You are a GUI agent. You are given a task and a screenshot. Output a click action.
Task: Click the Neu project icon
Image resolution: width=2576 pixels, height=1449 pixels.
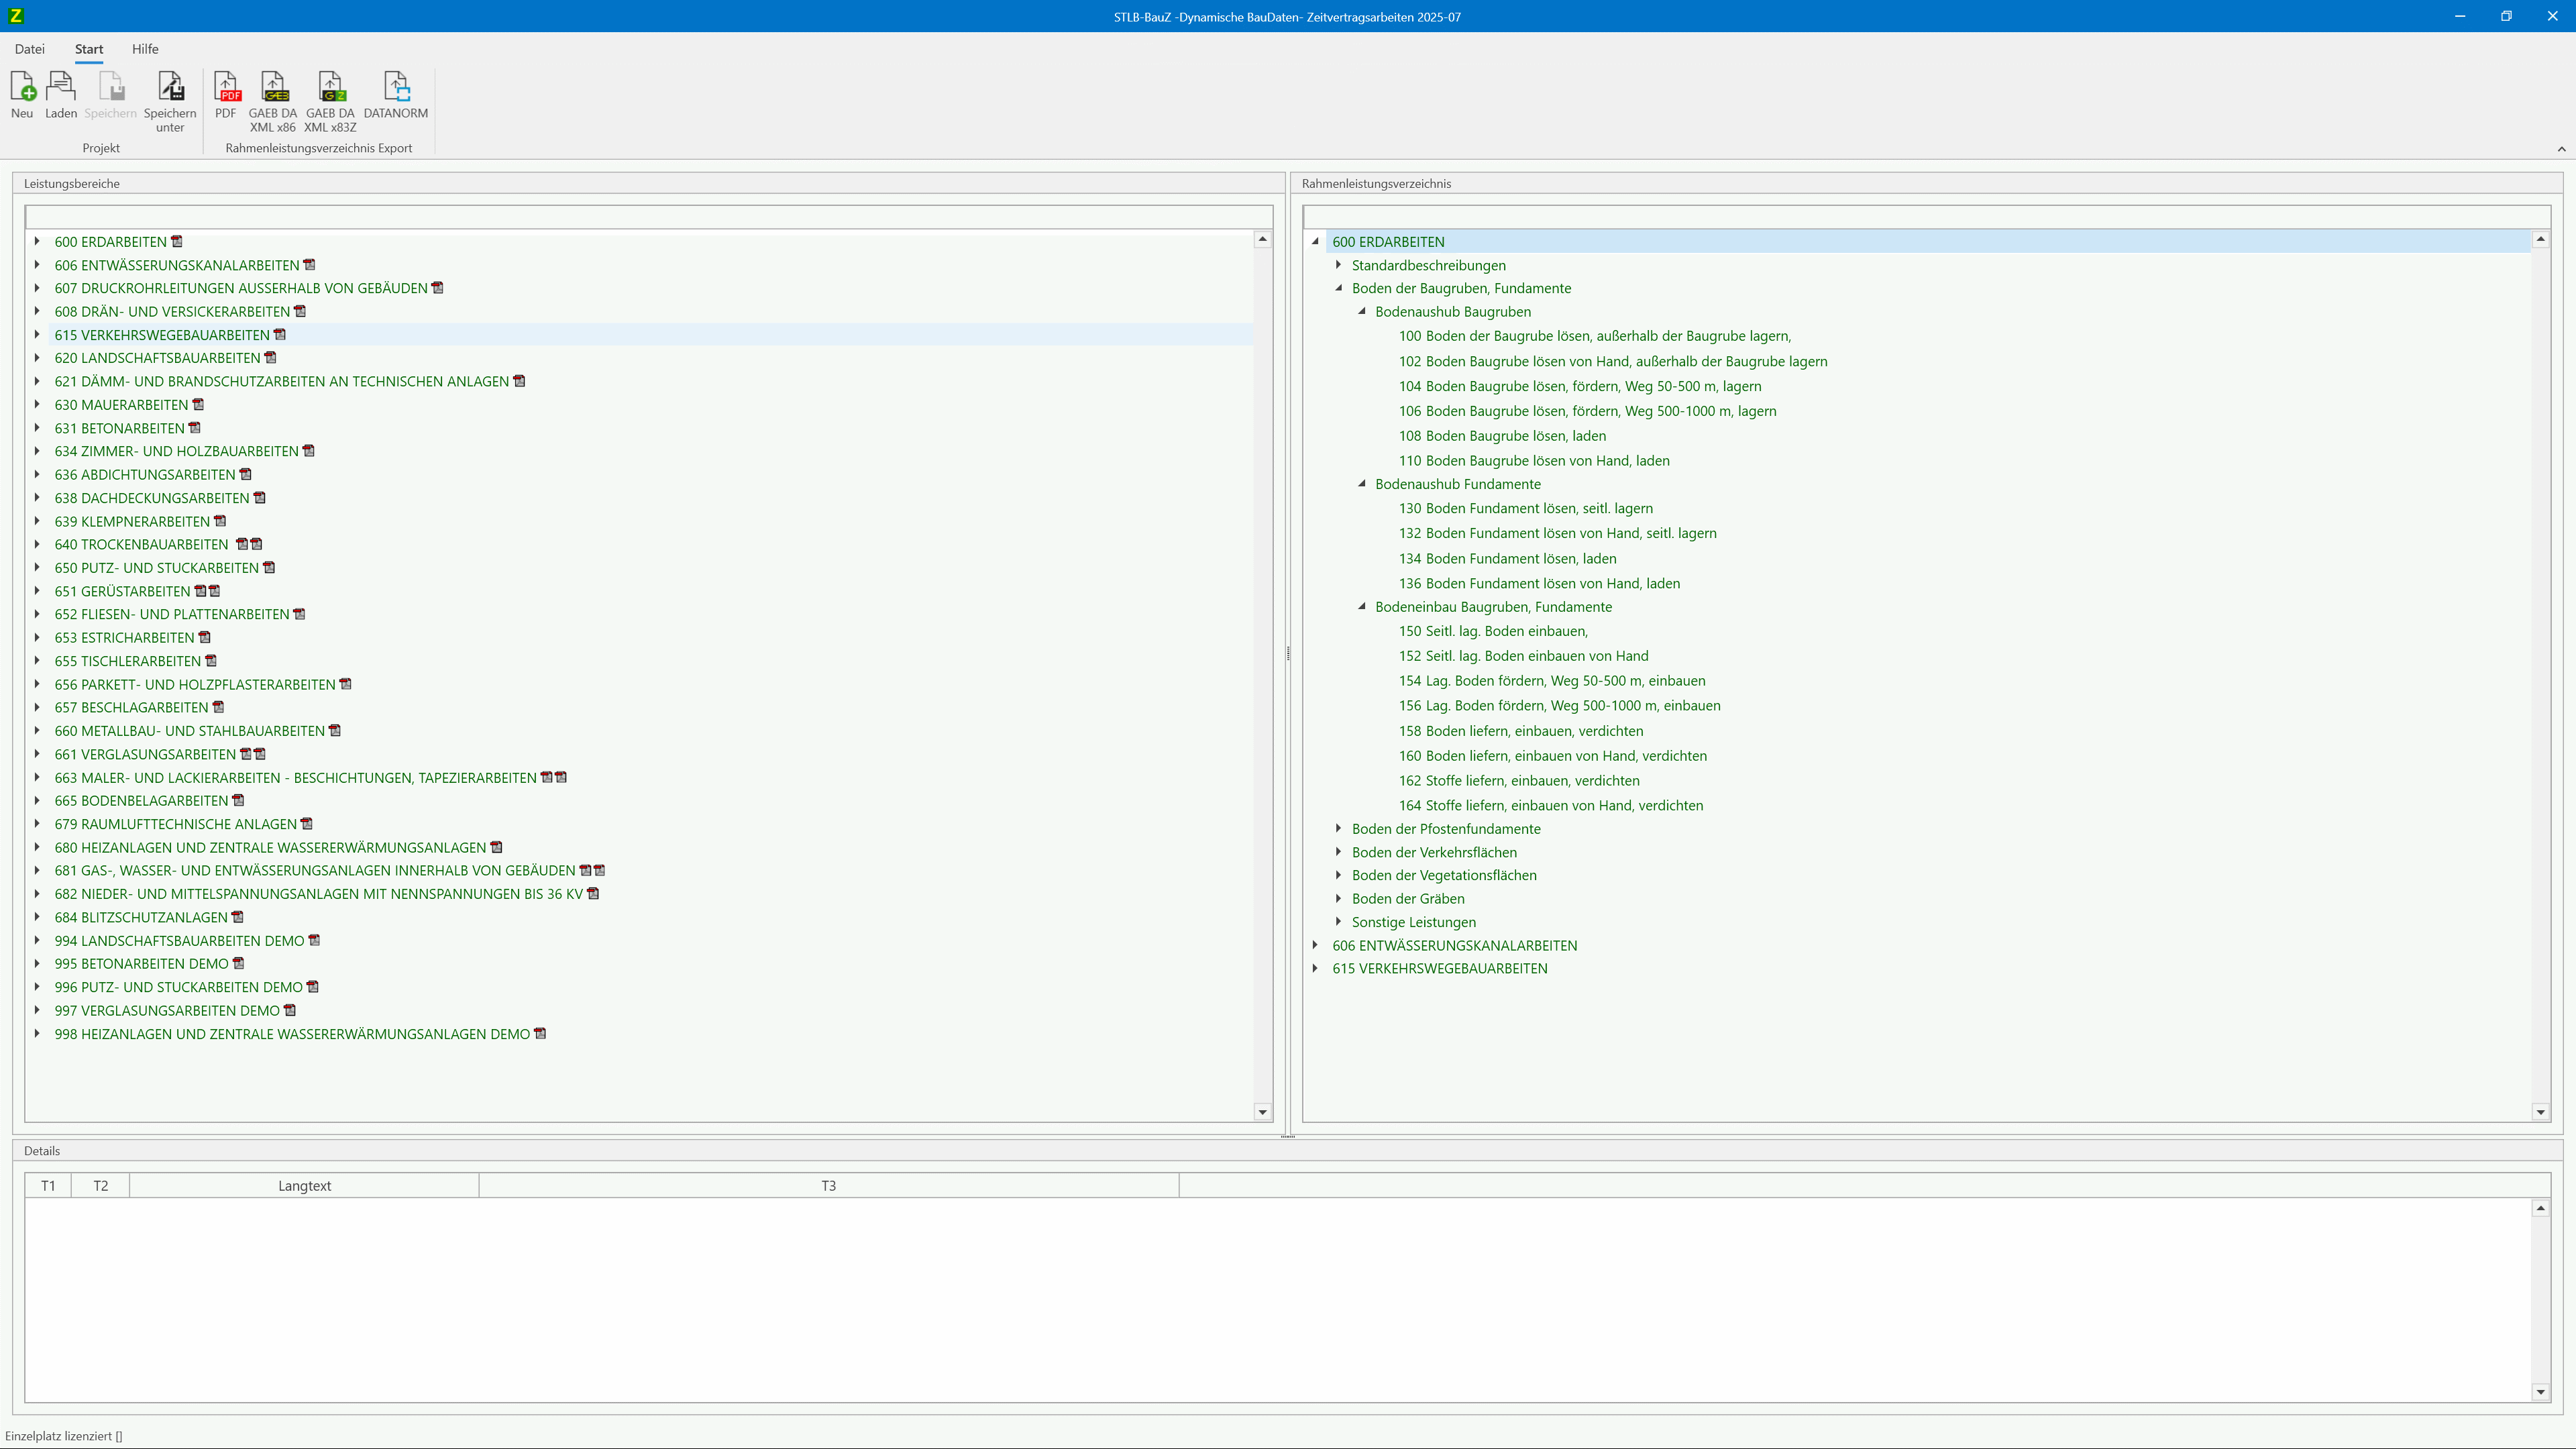pyautogui.click(x=22, y=88)
